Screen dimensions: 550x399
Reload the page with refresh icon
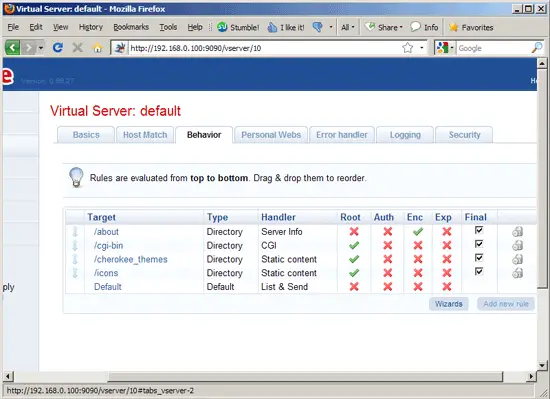click(x=58, y=47)
